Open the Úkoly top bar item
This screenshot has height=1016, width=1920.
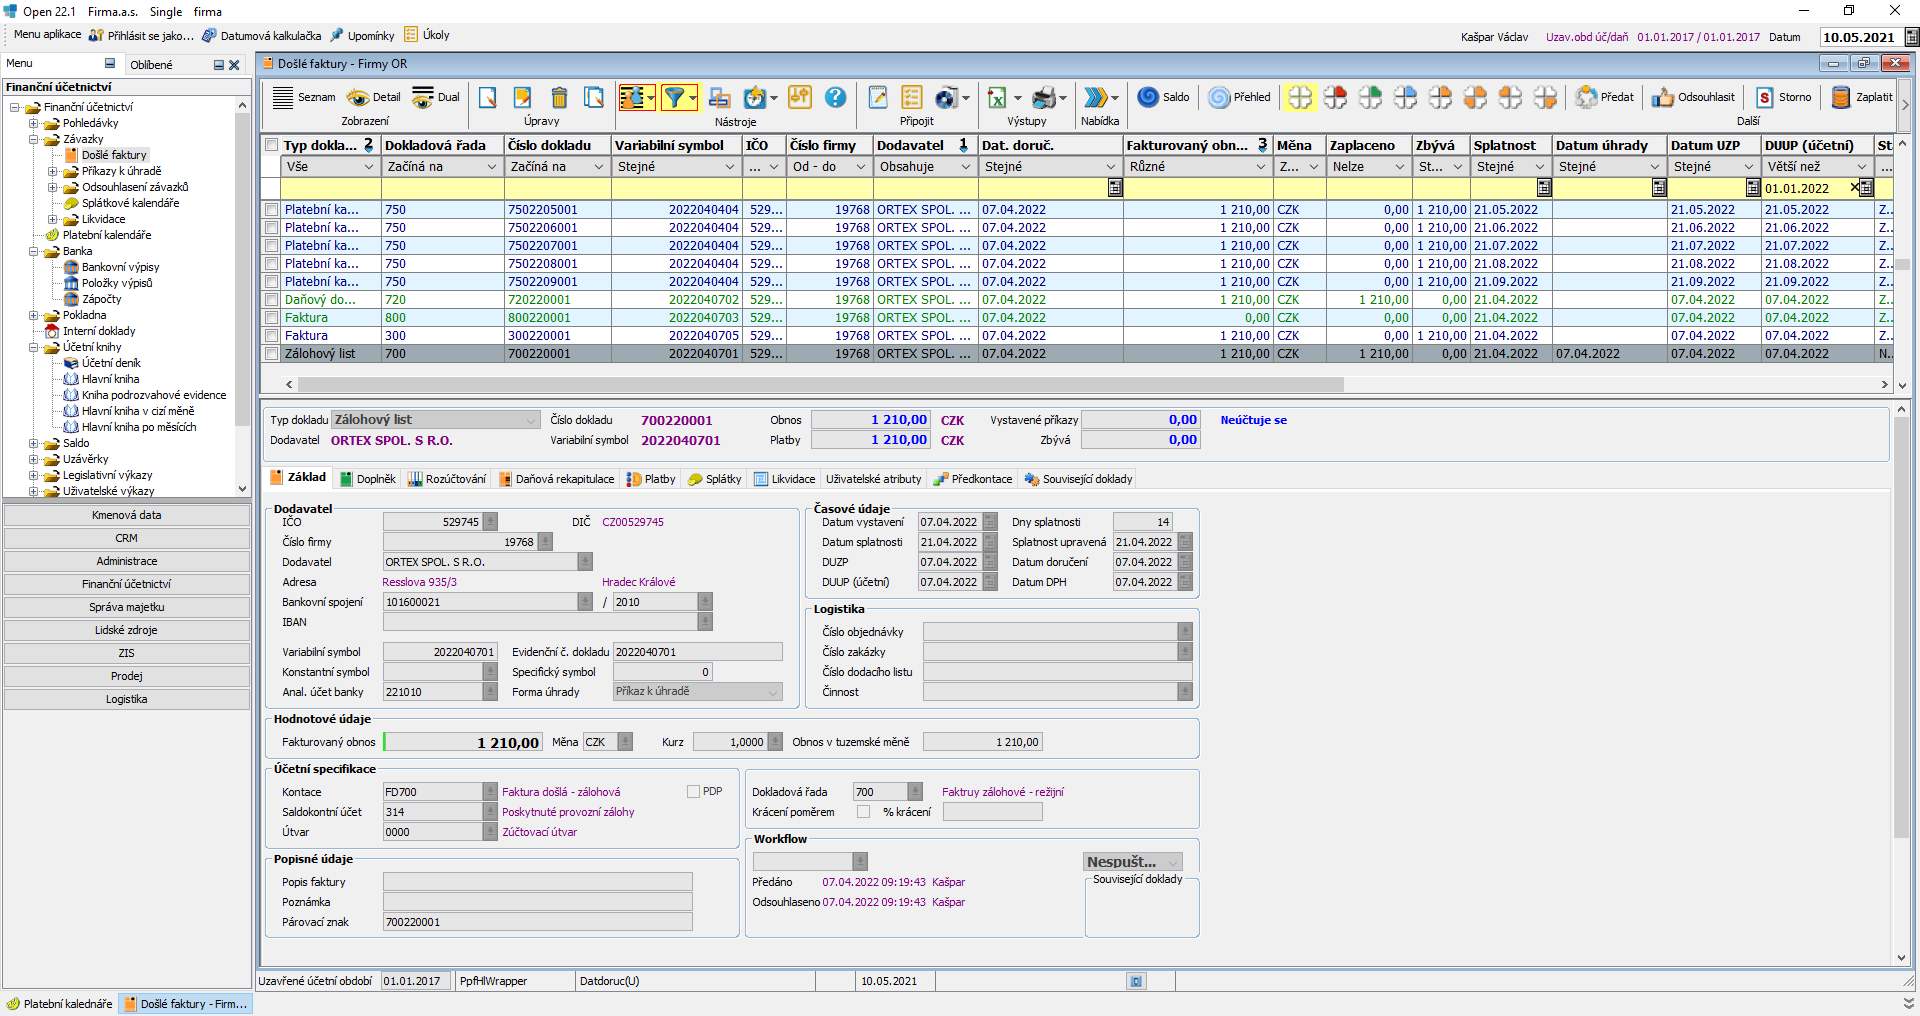pyautogui.click(x=427, y=35)
